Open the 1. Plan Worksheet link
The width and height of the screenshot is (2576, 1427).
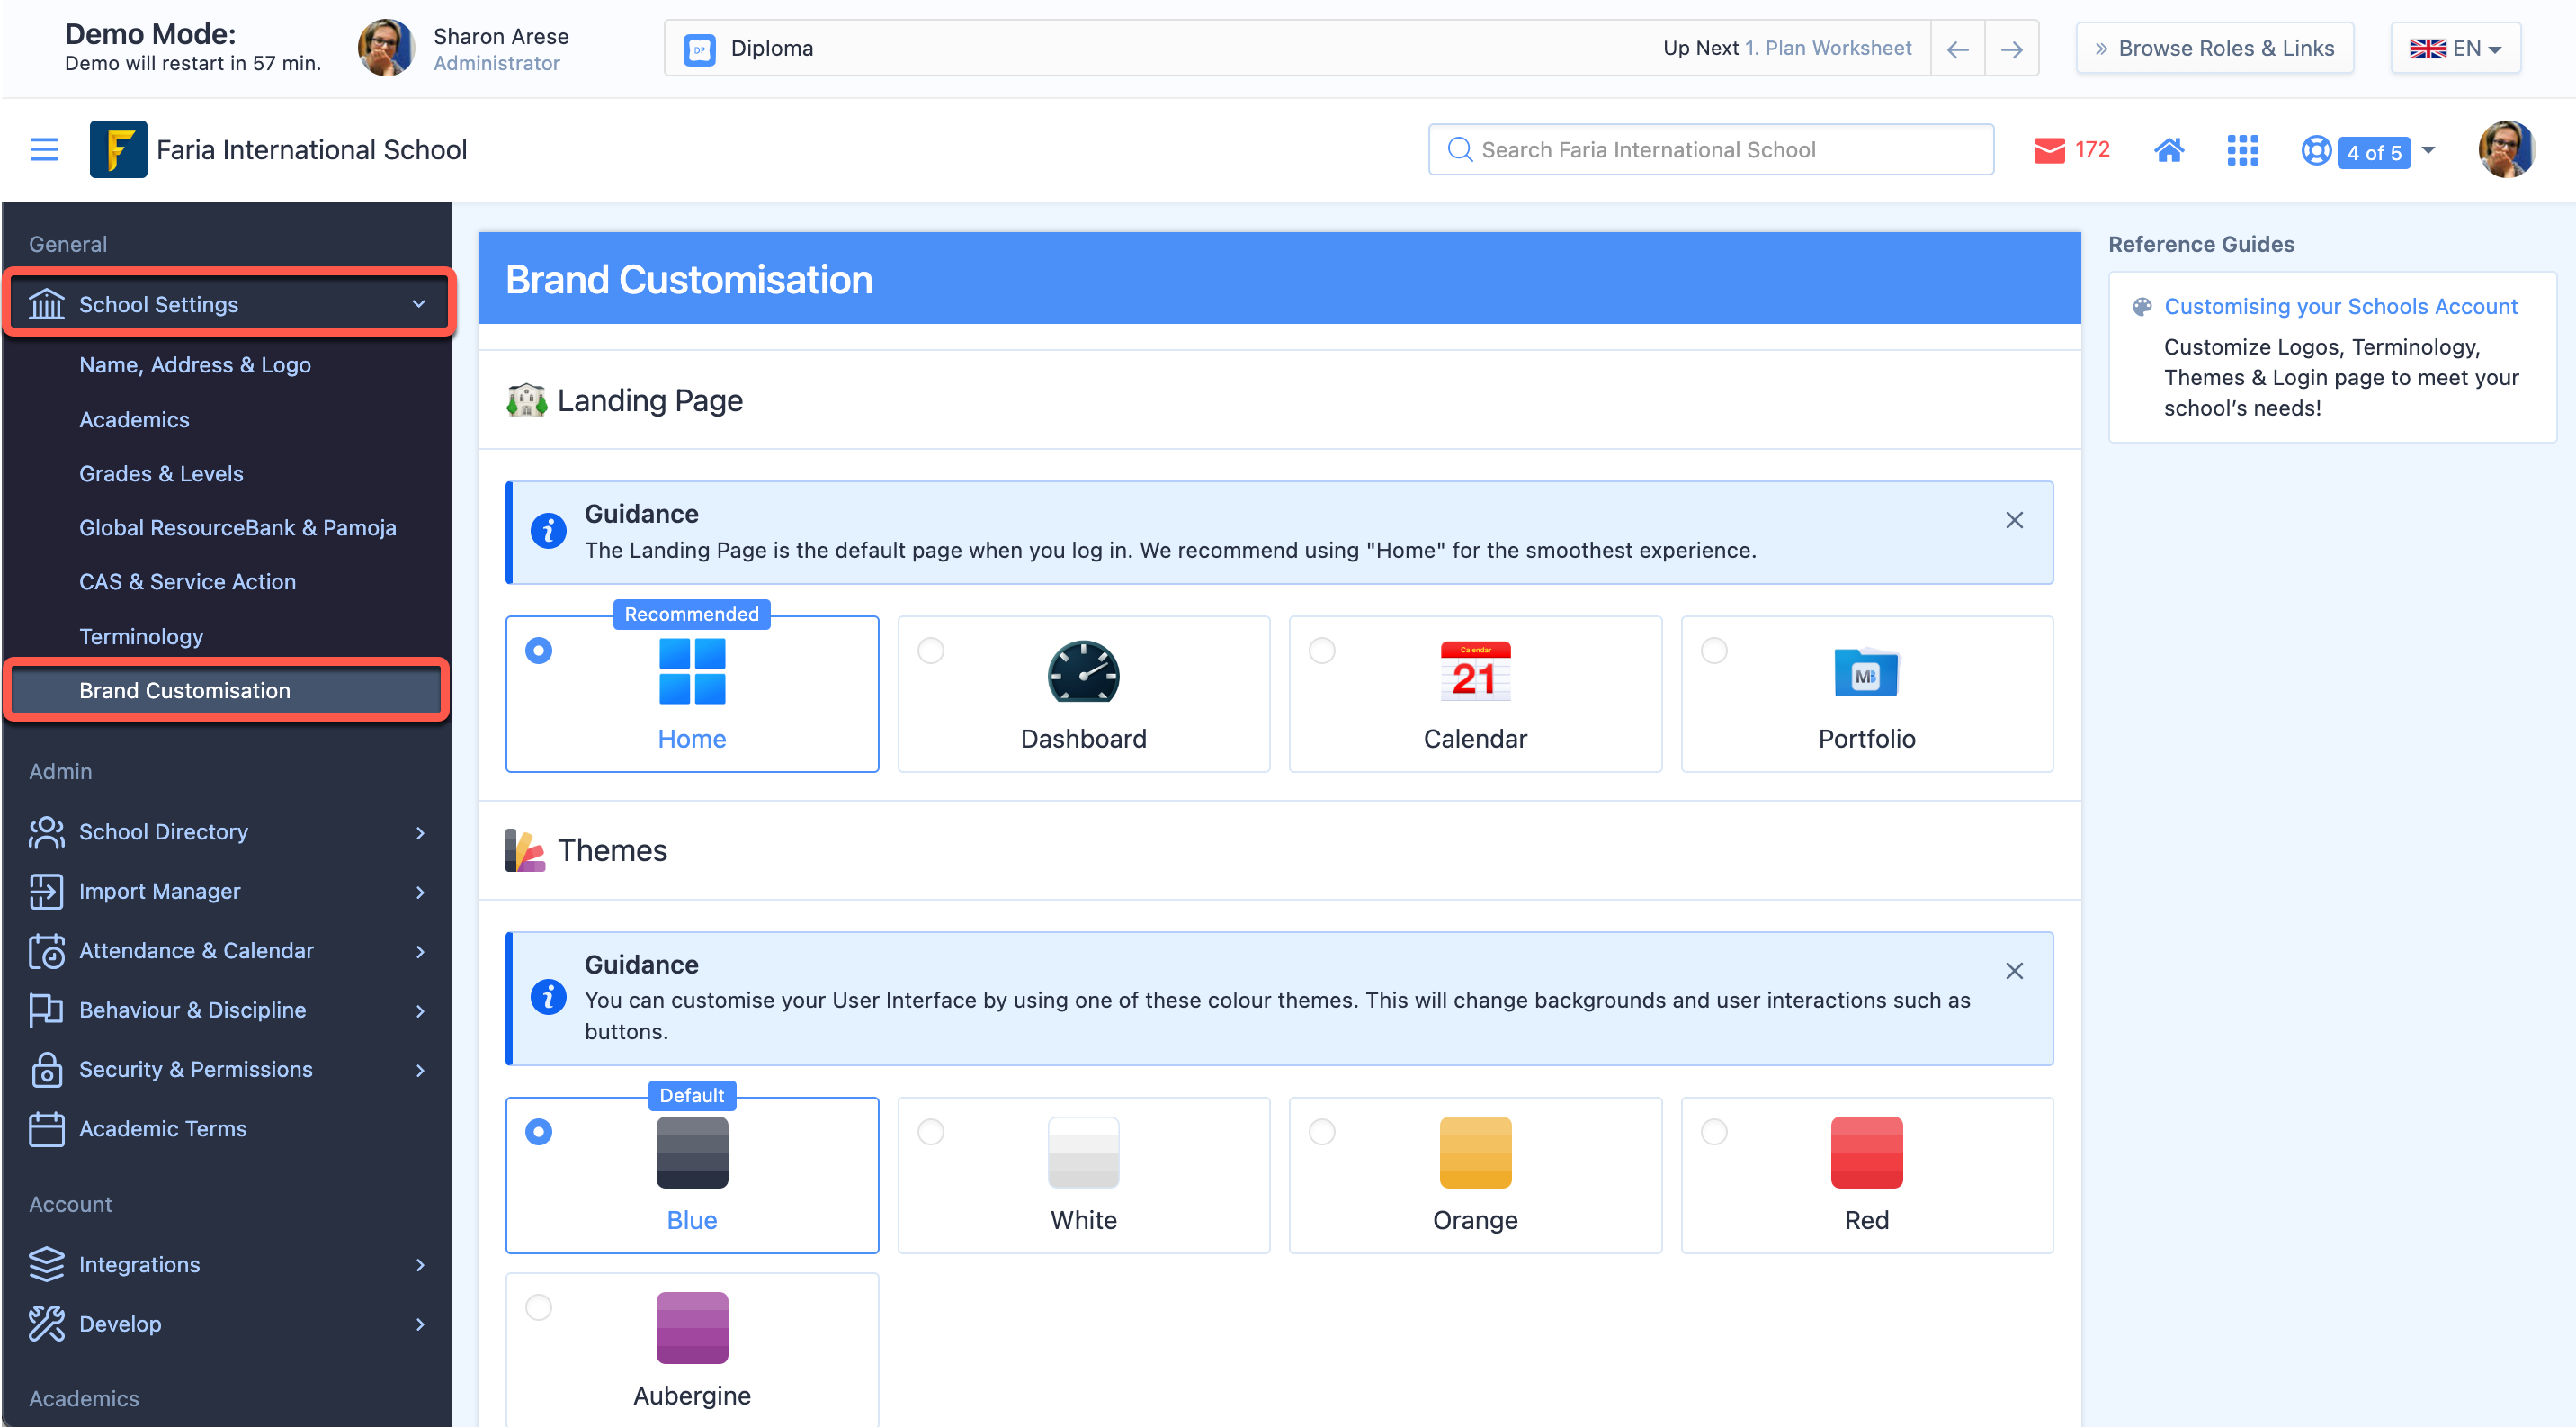pyautogui.click(x=1828, y=49)
